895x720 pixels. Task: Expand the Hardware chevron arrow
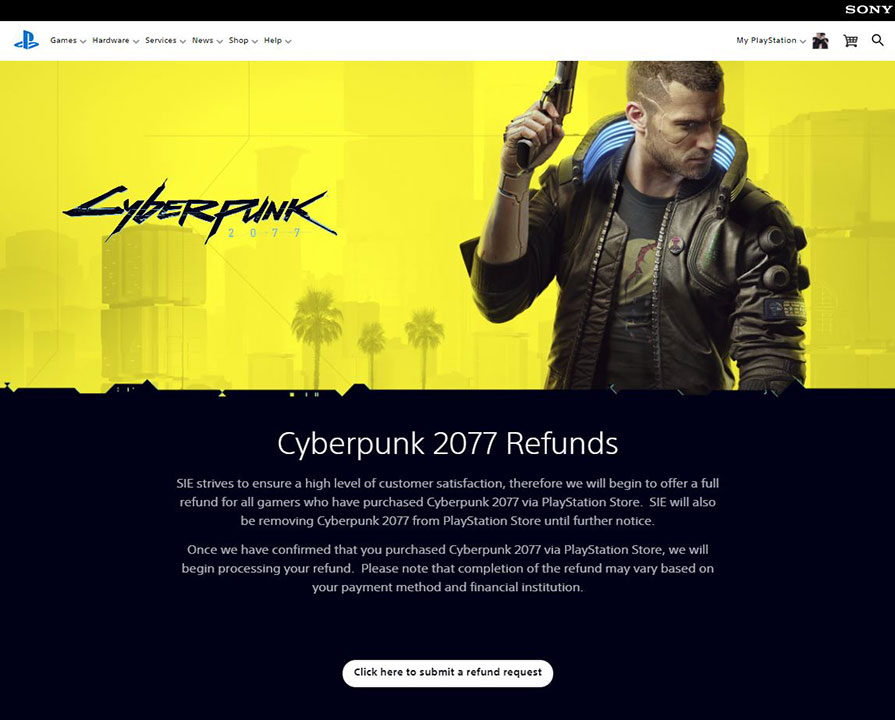(x=136, y=41)
